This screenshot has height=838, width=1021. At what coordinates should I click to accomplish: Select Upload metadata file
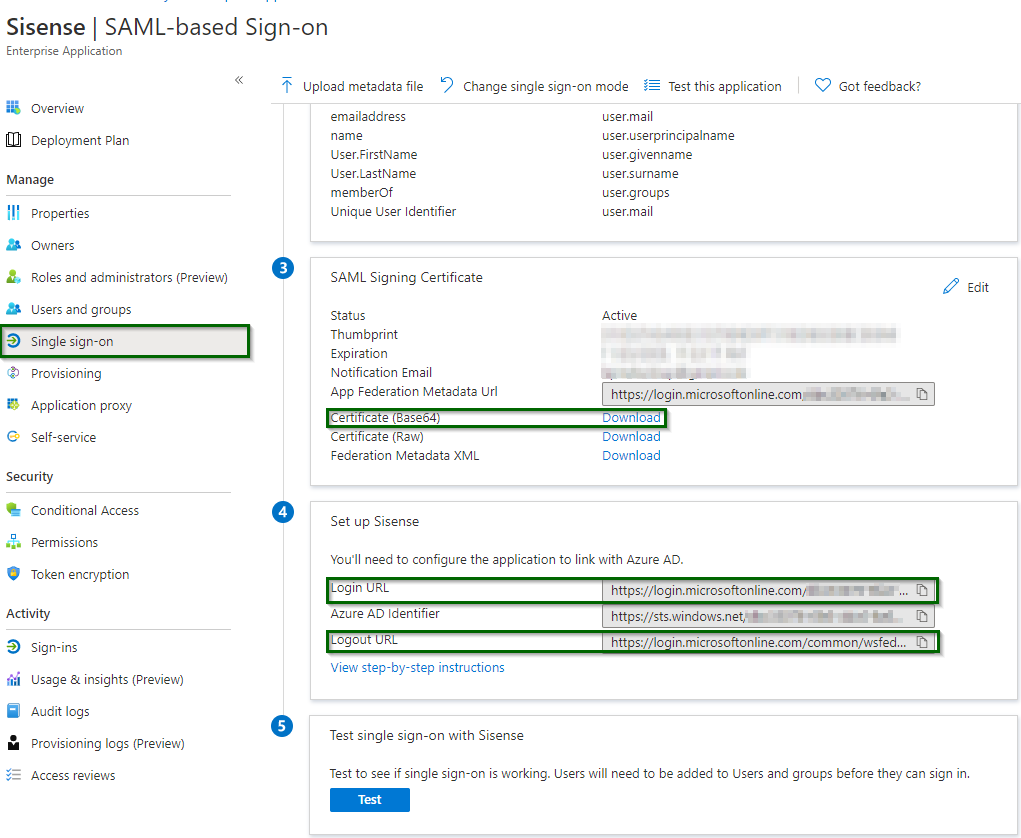tap(352, 86)
